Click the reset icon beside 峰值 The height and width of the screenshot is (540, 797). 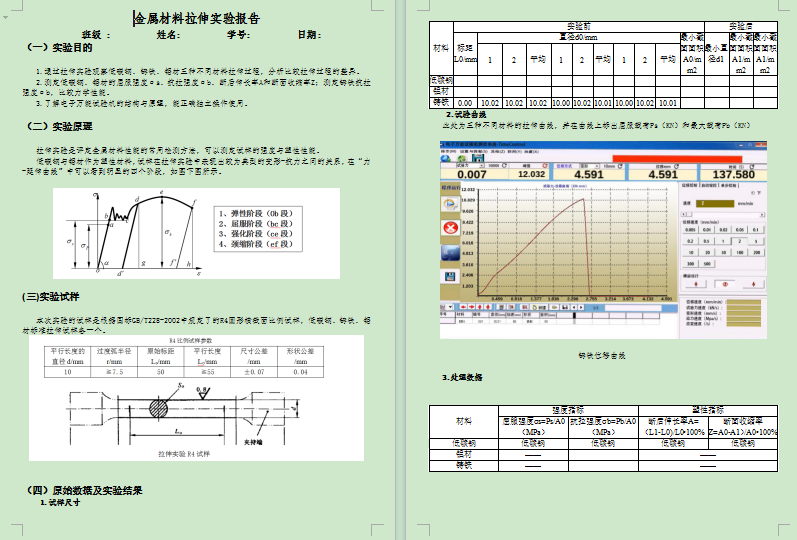[544, 166]
